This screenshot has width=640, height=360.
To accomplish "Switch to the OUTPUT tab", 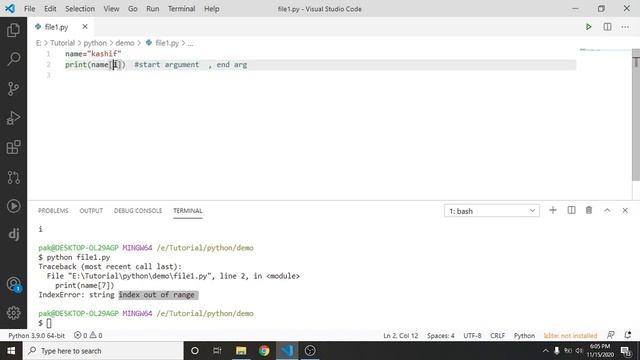I will tap(91, 211).
